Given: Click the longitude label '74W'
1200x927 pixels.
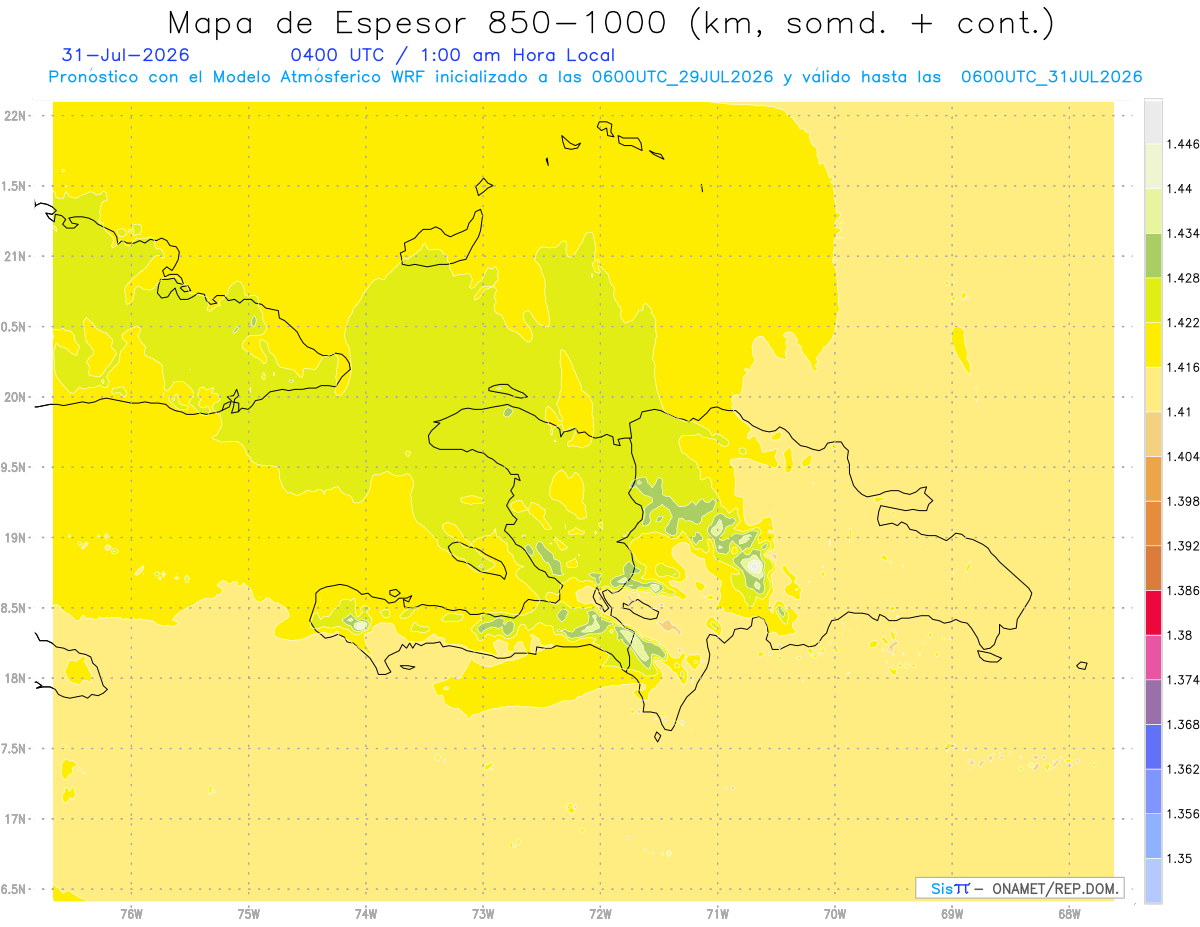Looking at the screenshot, I should 366,913.
